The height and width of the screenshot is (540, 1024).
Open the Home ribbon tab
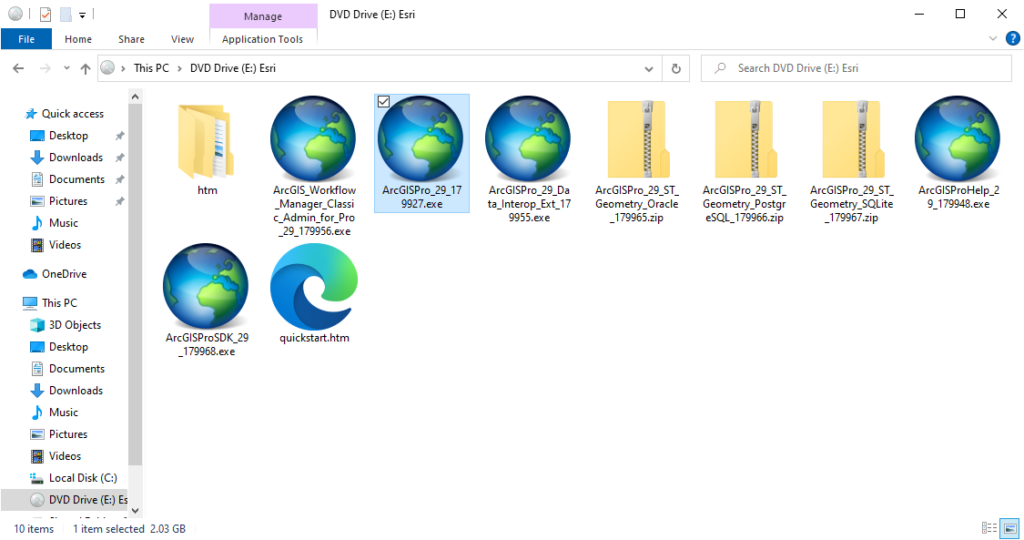click(x=78, y=39)
